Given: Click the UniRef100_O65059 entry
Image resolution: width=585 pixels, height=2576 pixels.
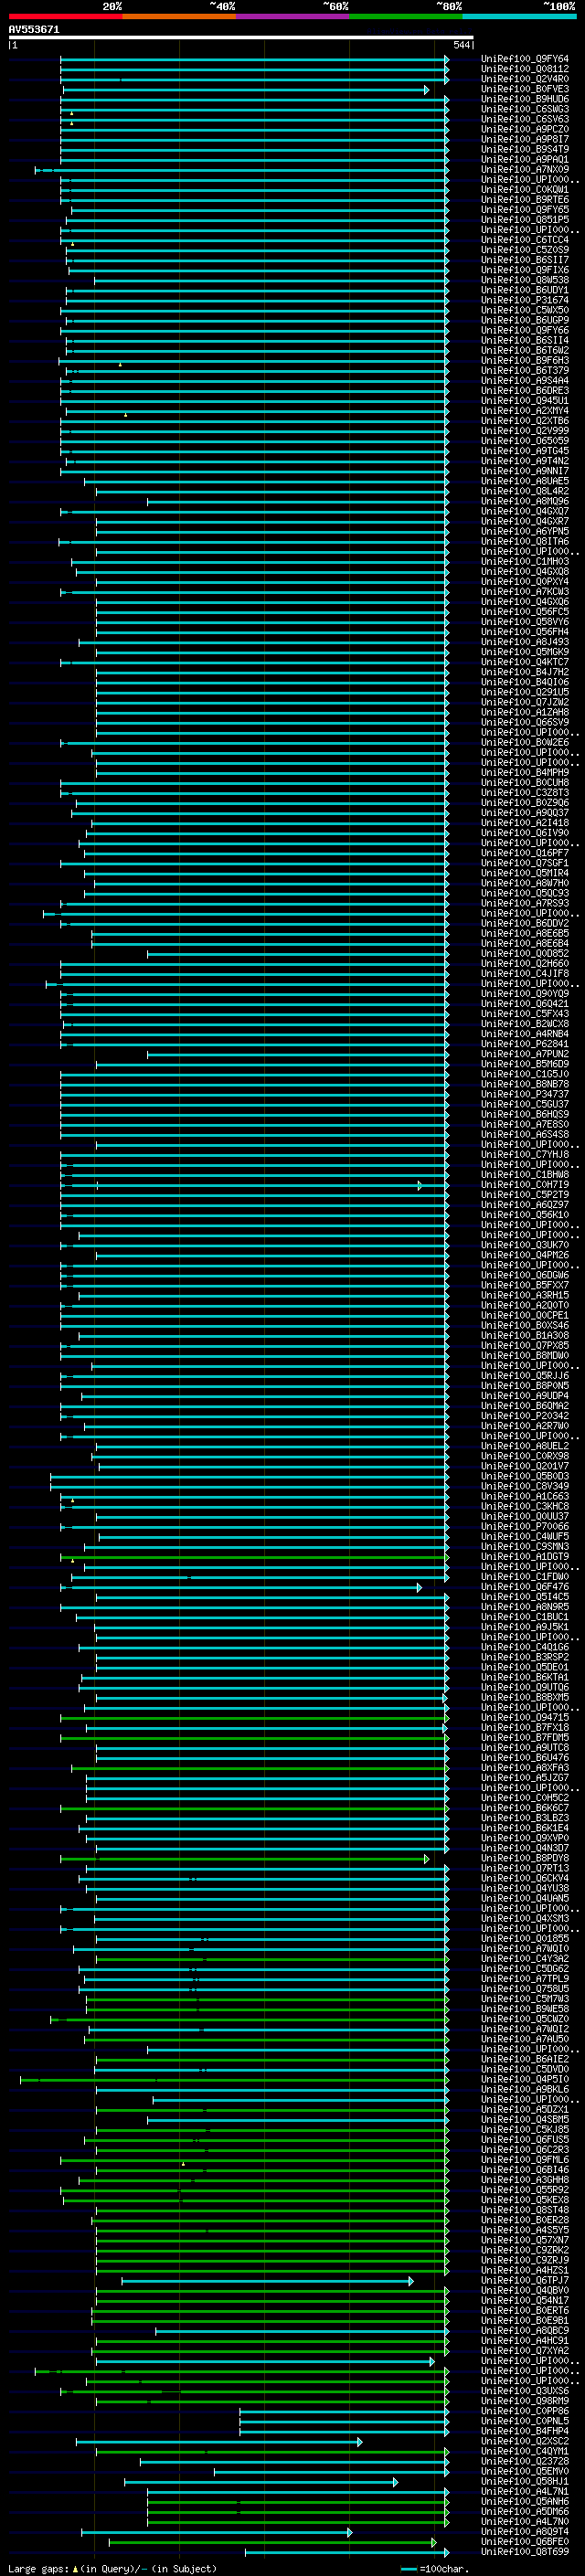Looking at the screenshot, I should click(x=525, y=441).
